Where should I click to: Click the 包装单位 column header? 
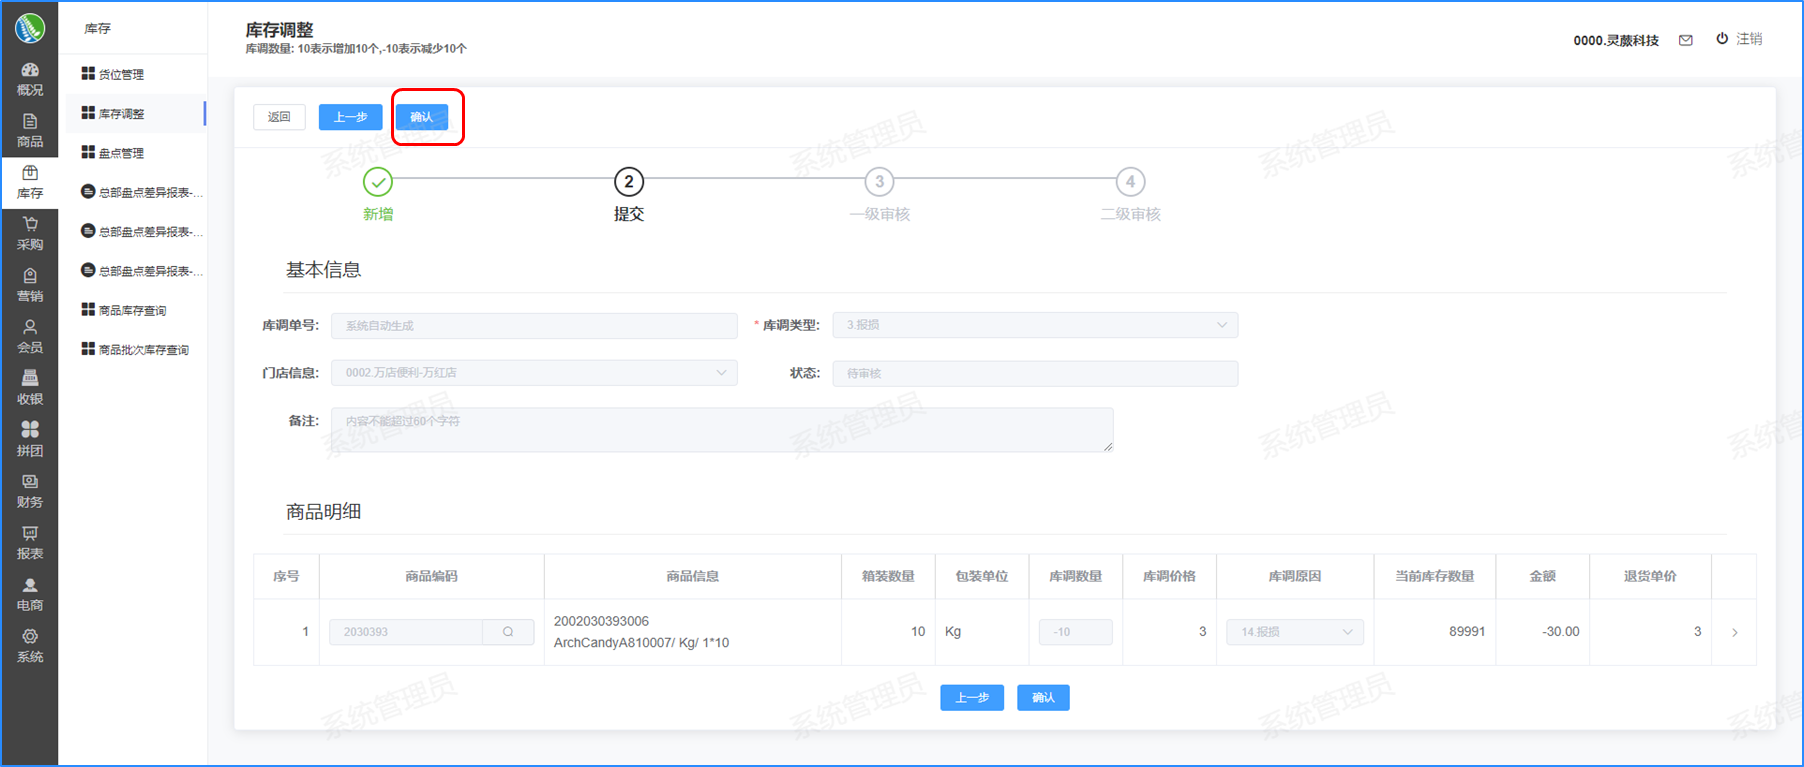[982, 576]
